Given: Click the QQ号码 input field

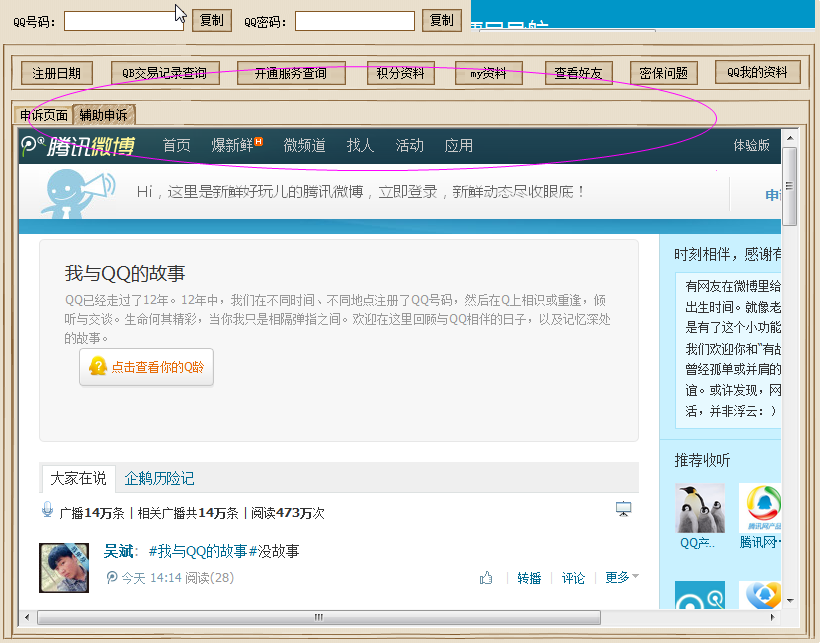Looking at the screenshot, I should 124,21.
